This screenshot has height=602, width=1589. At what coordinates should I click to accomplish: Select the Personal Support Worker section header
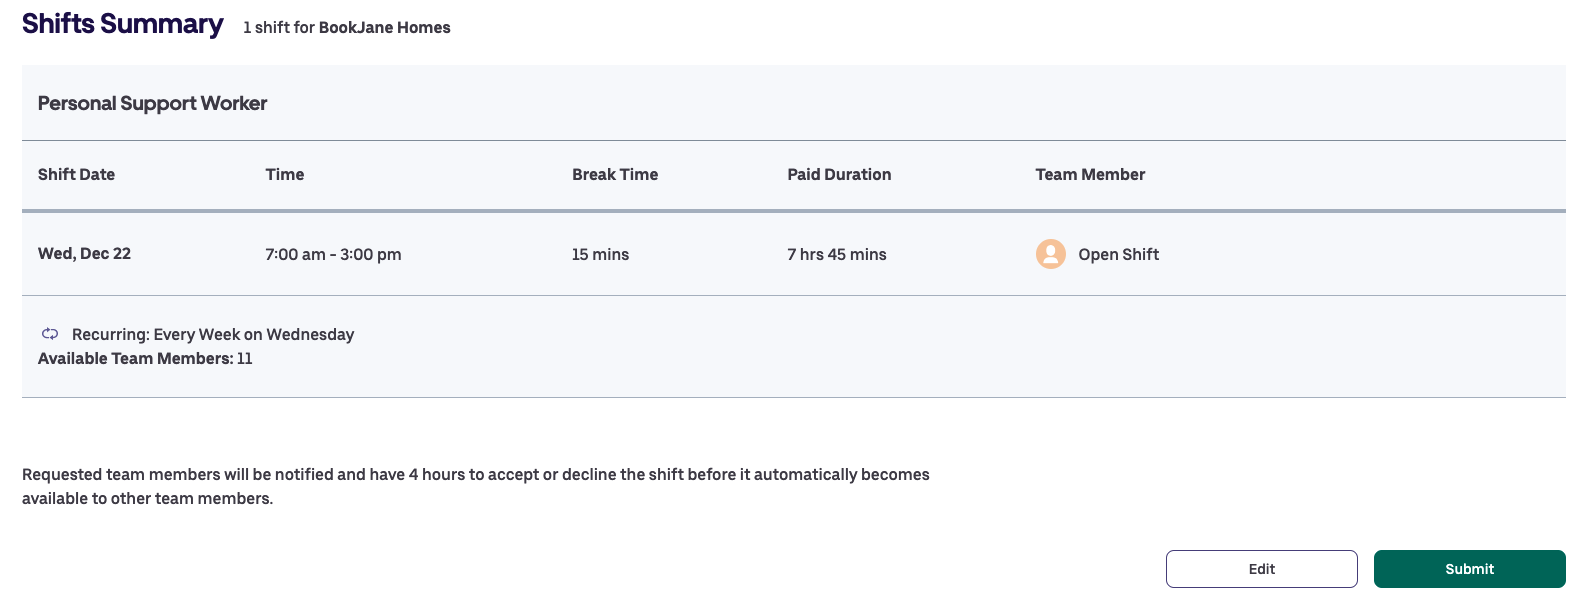point(152,103)
